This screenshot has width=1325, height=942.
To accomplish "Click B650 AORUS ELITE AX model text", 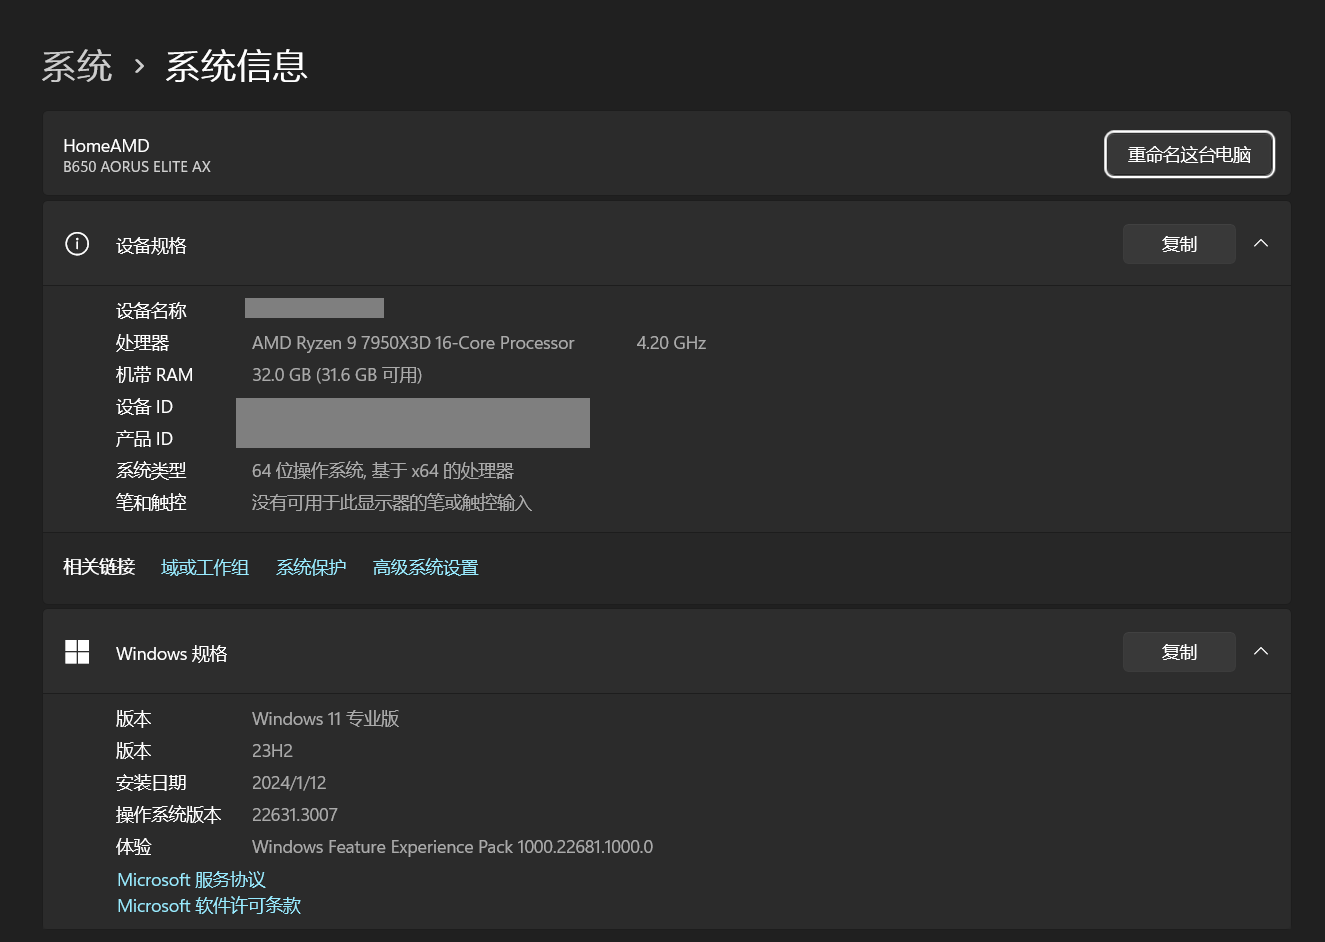I will pos(137,167).
